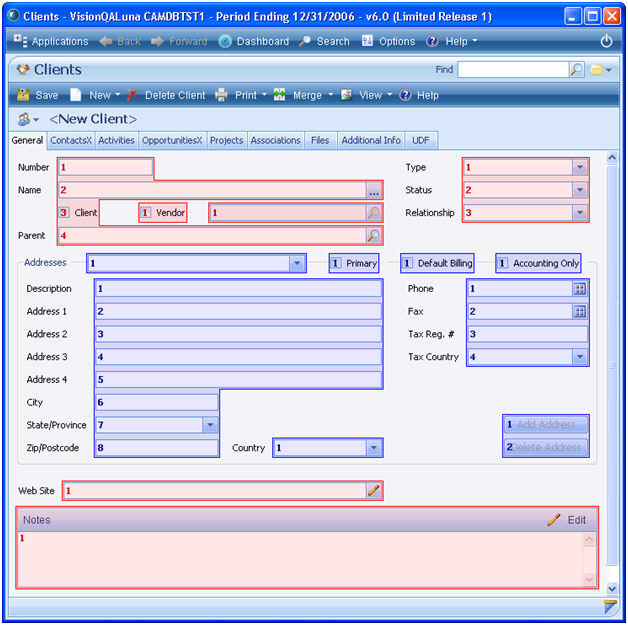Image resolution: width=628 pixels, height=625 pixels.
Task: Switch to the Projects tab
Action: click(x=226, y=140)
